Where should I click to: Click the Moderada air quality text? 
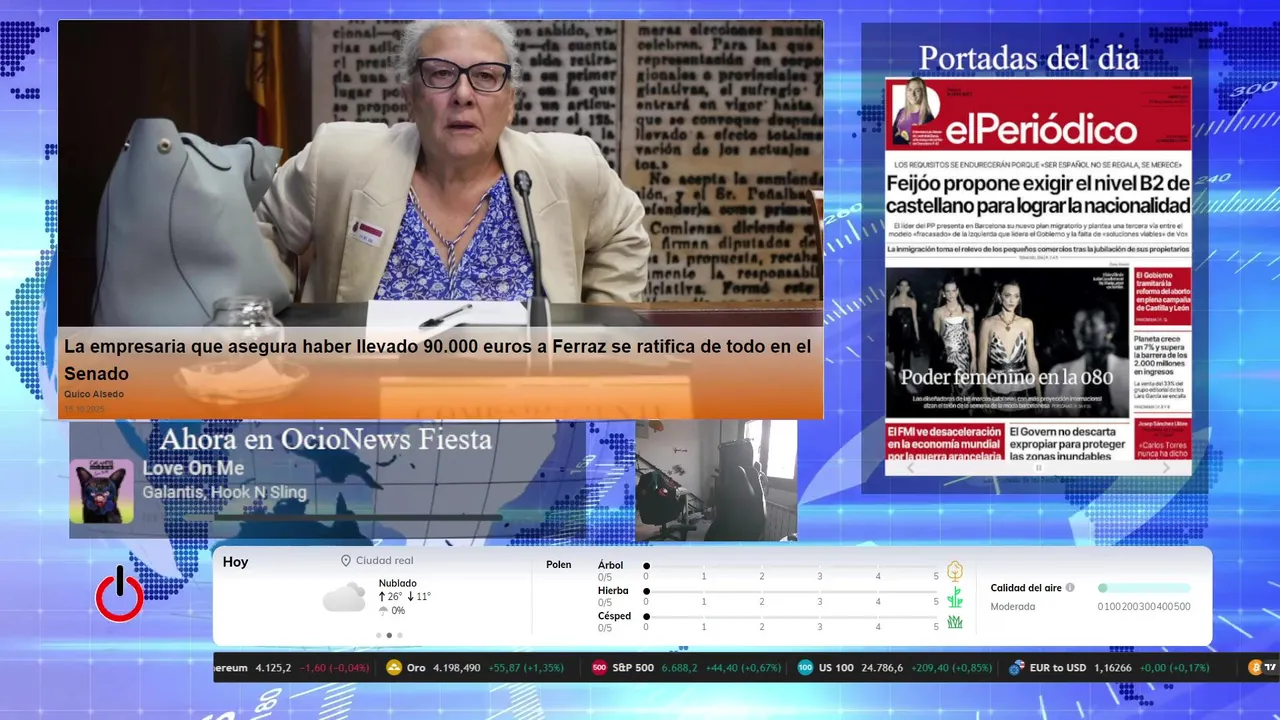coord(1013,606)
